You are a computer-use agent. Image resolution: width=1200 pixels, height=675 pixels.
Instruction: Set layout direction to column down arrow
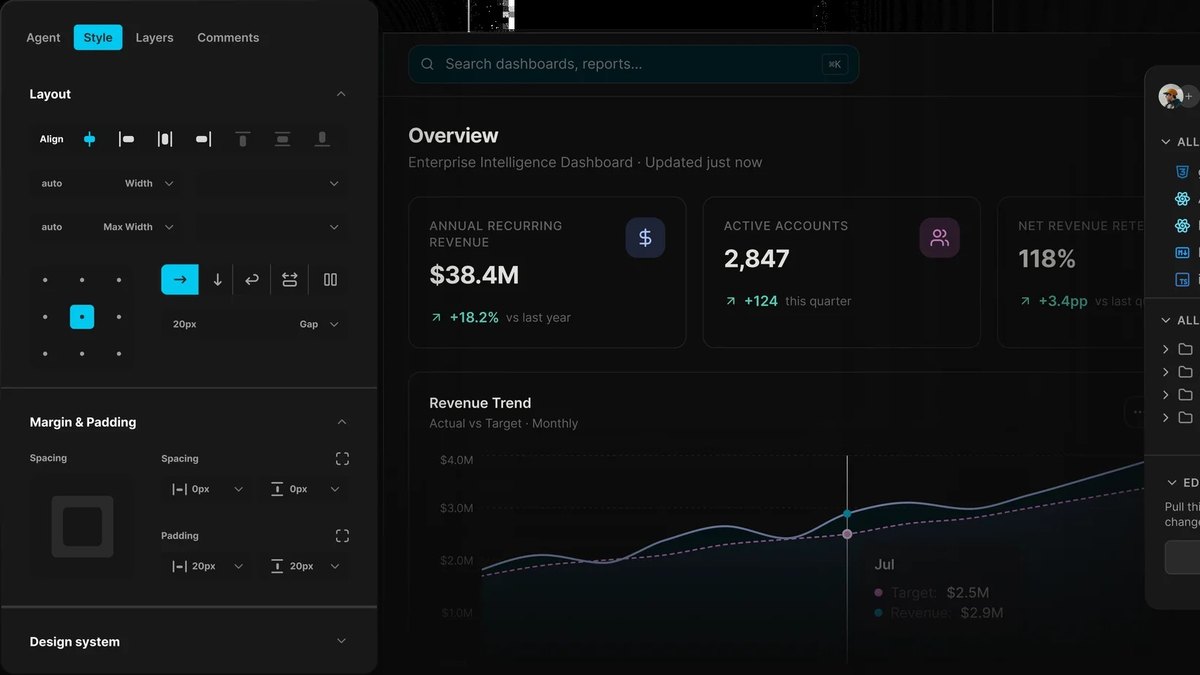(217, 280)
